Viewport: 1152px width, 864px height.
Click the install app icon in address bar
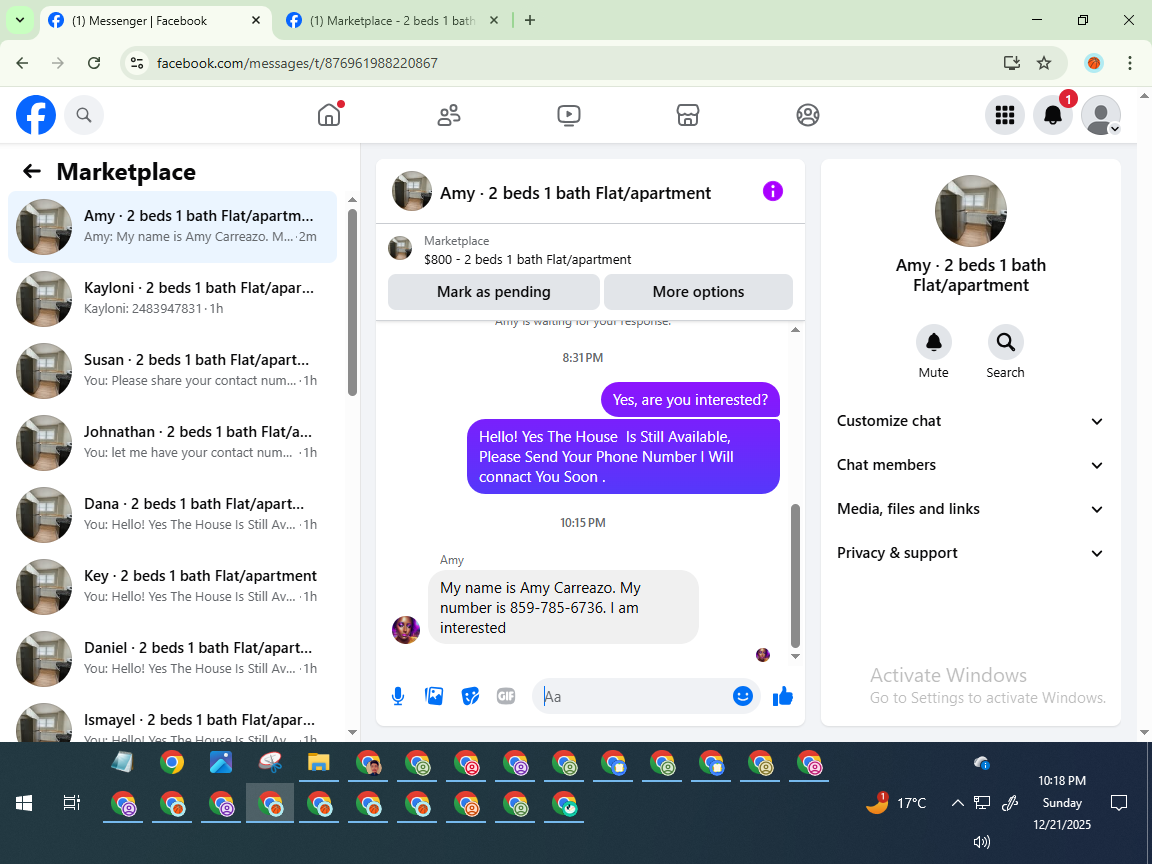tap(1012, 63)
